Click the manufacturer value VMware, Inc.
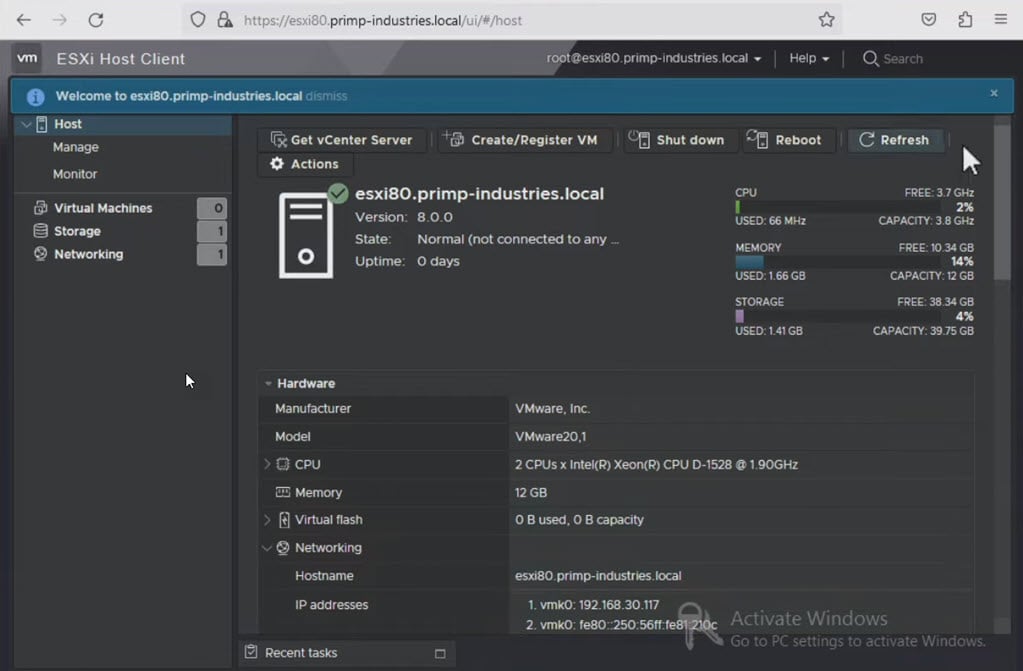The width and height of the screenshot is (1023, 671). tap(553, 409)
